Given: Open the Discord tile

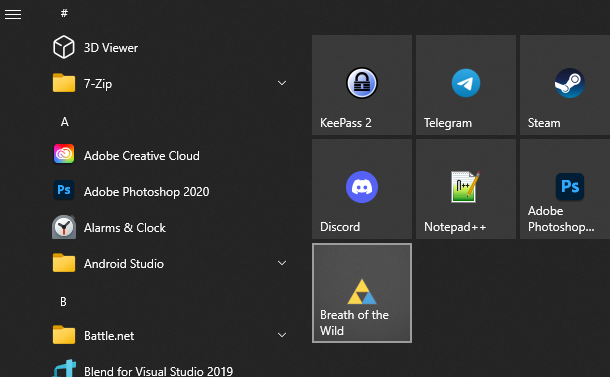Looking at the screenshot, I should pos(362,189).
